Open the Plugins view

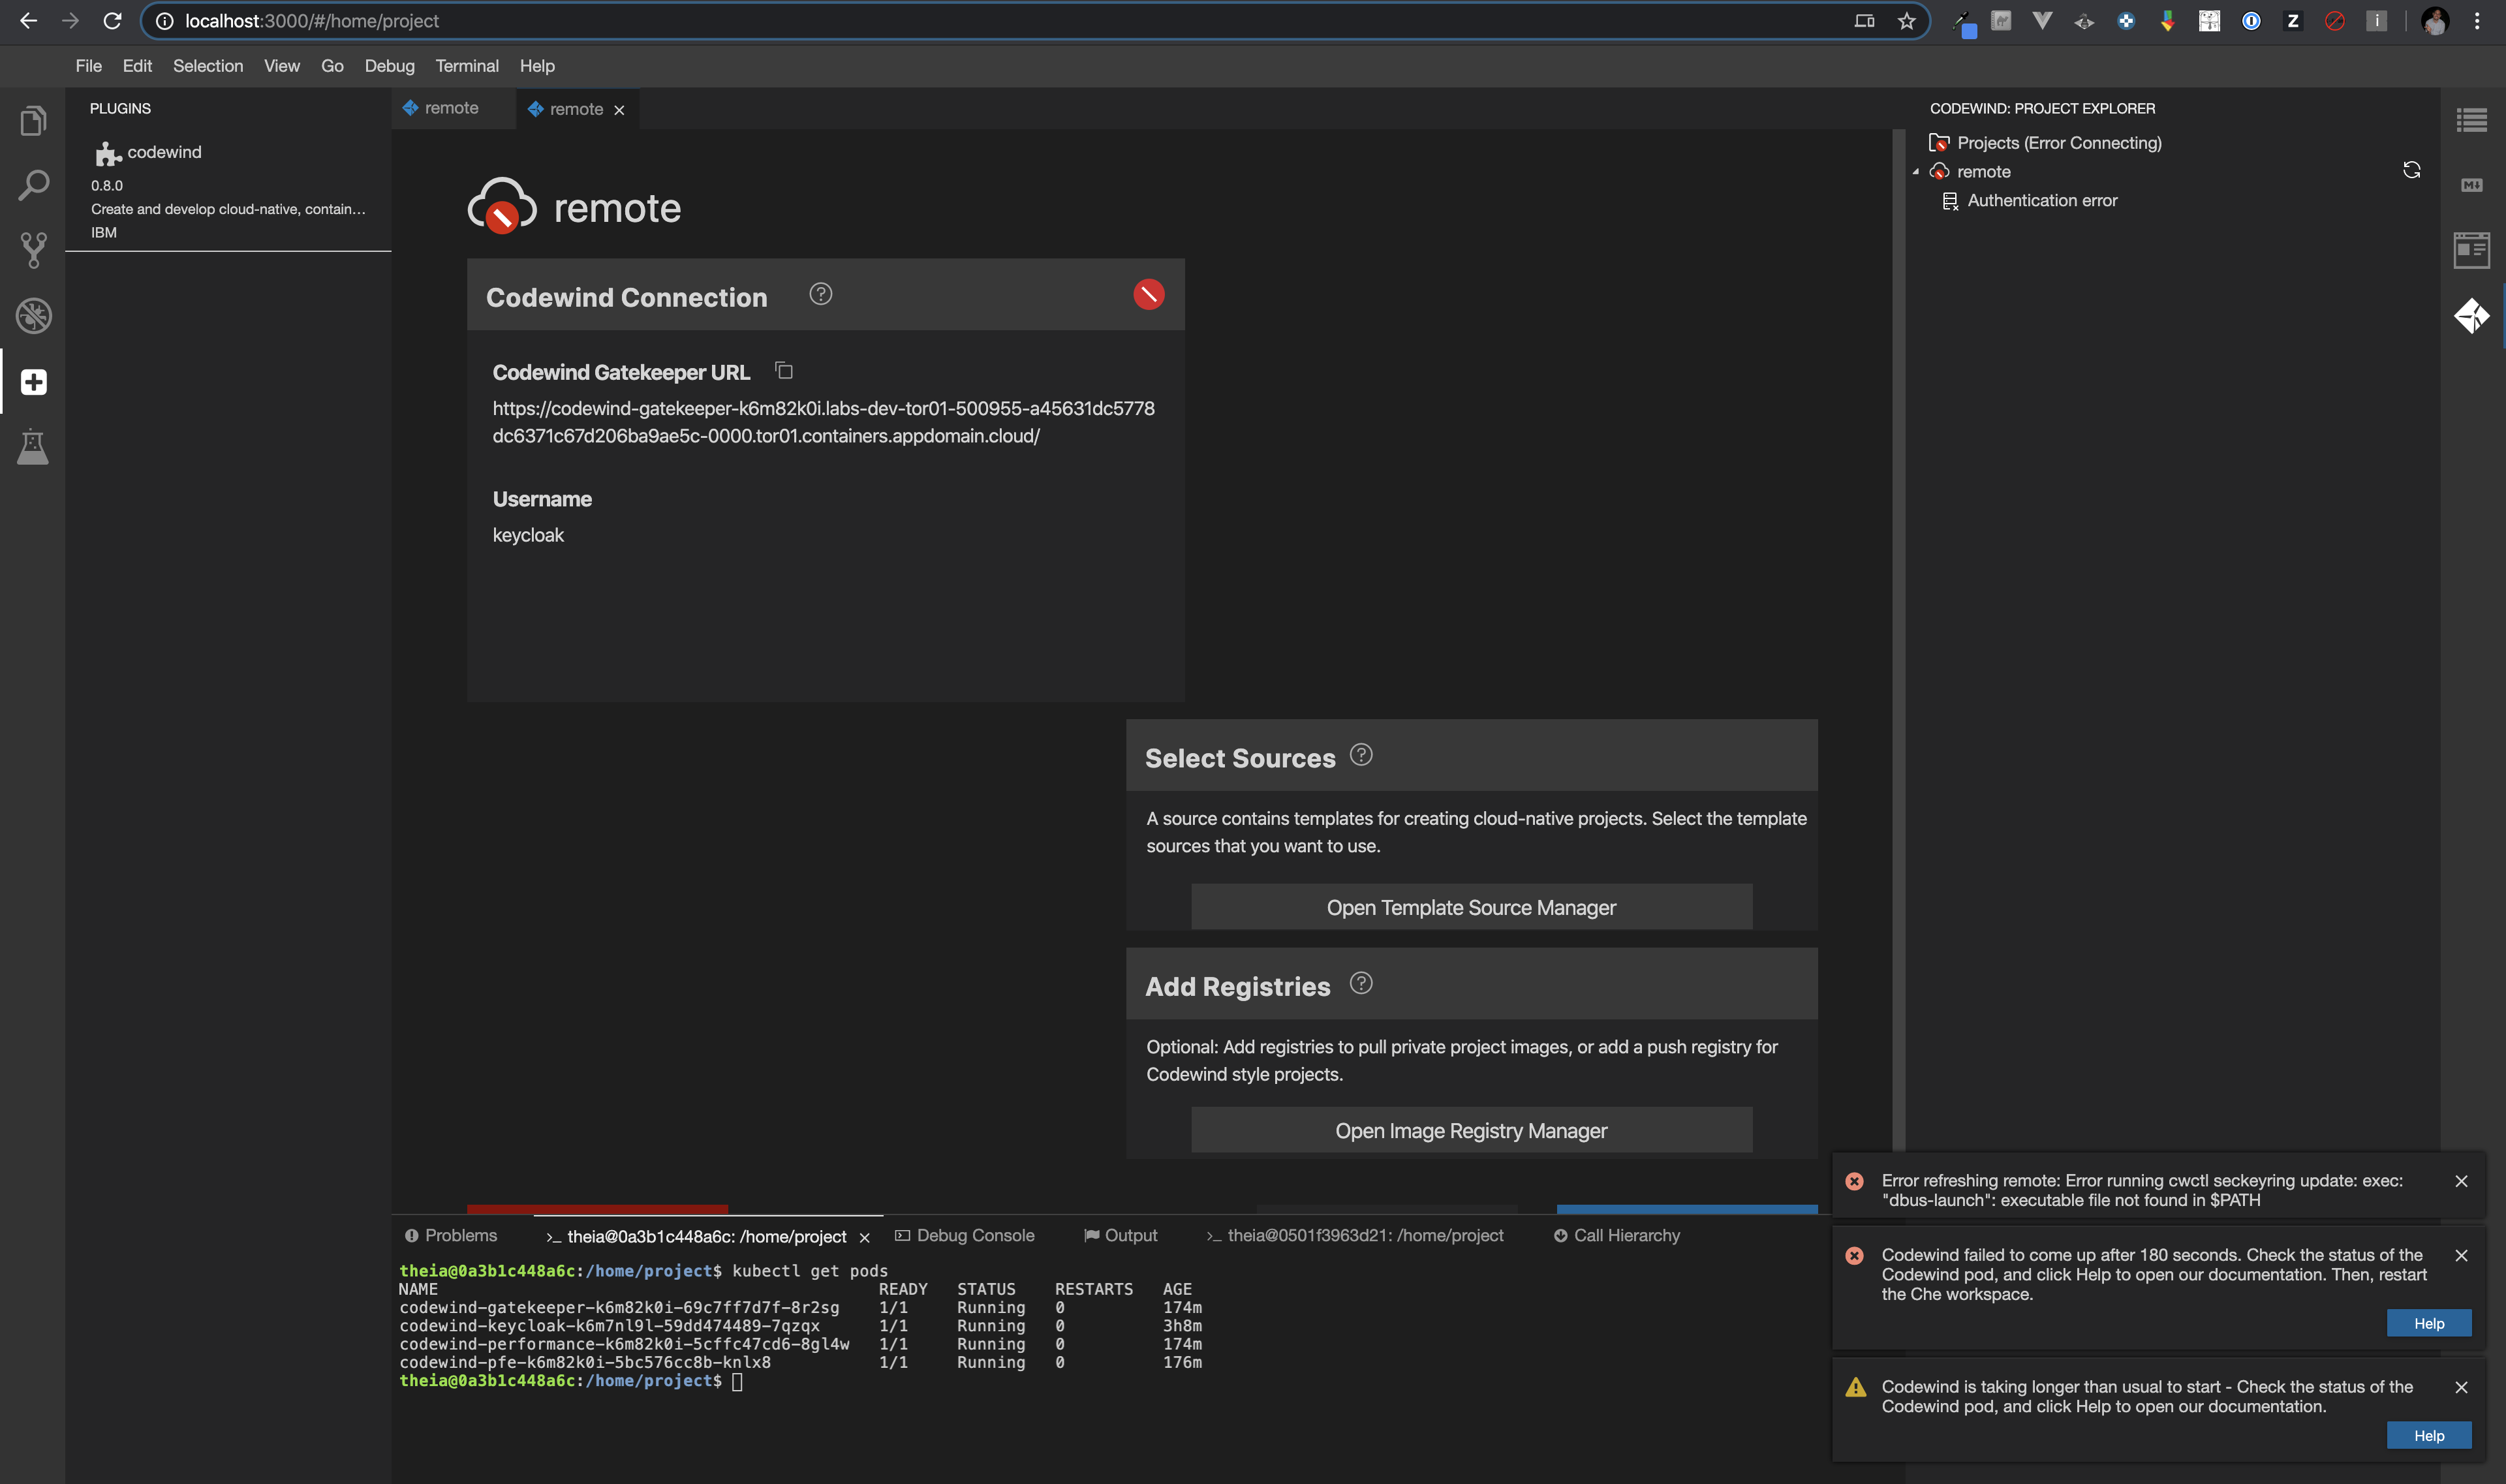tap(33, 381)
